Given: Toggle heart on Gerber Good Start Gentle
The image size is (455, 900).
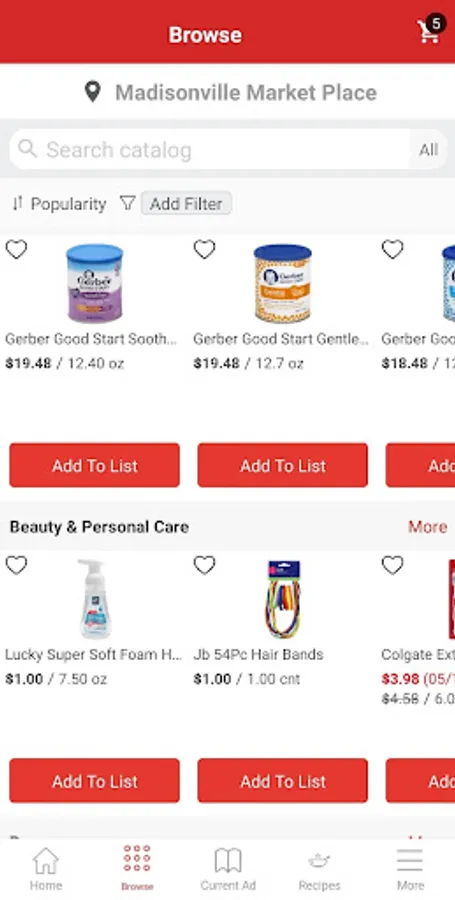Looking at the screenshot, I should pos(204,250).
